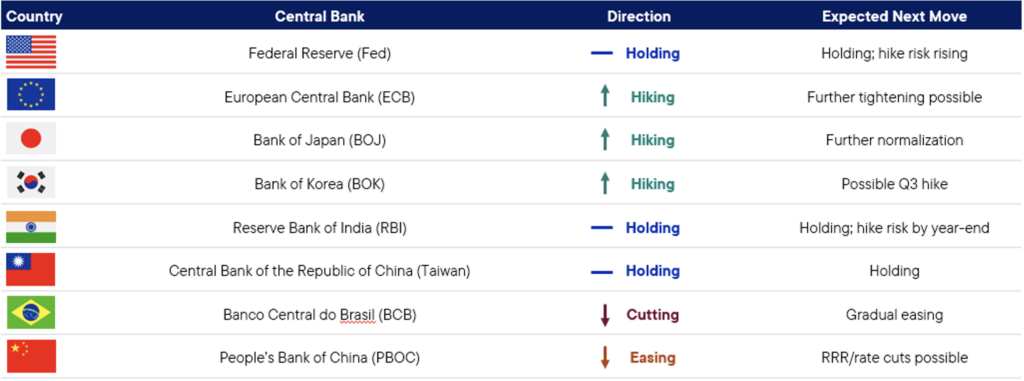This screenshot has width=1024, height=381.
Task: Select the China flag icon
Action: [31, 357]
